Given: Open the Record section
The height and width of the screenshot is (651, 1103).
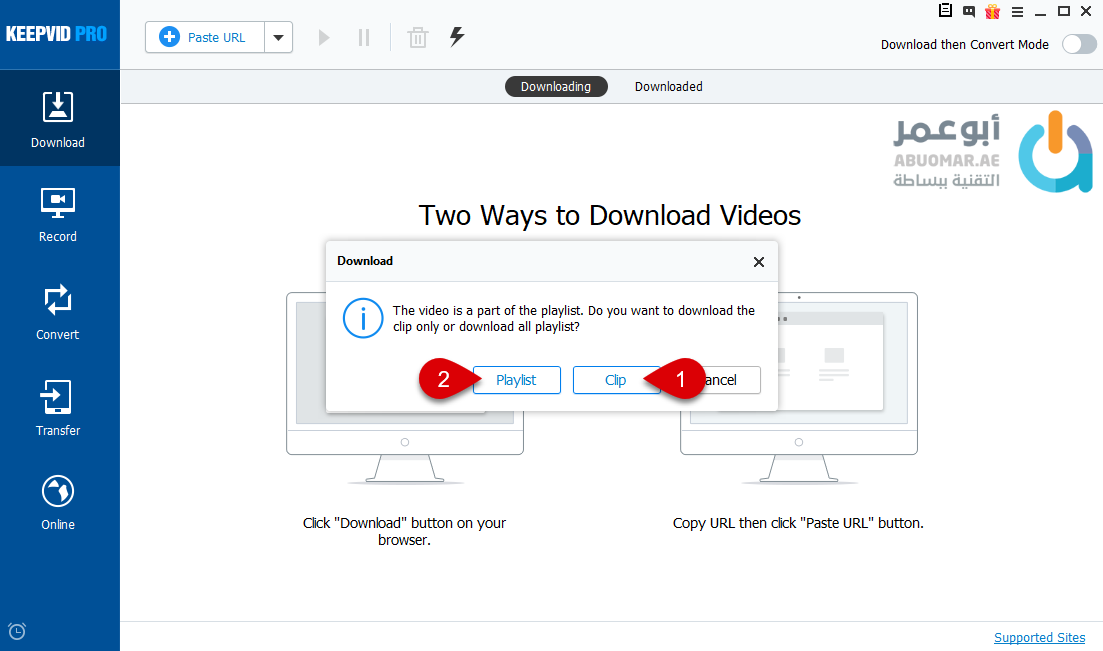Looking at the screenshot, I should [58, 215].
